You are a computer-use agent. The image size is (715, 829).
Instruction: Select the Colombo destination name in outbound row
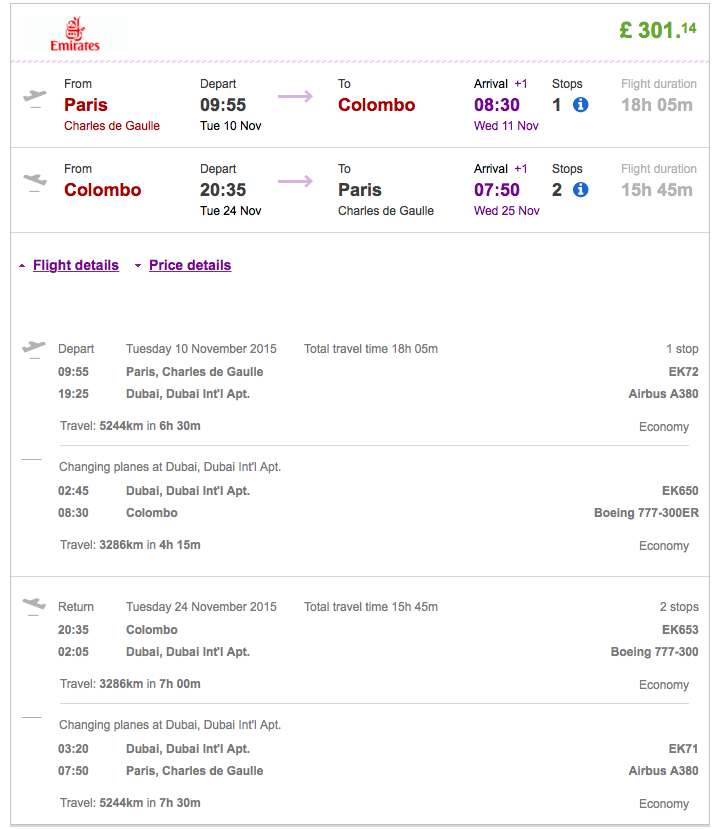click(377, 105)
